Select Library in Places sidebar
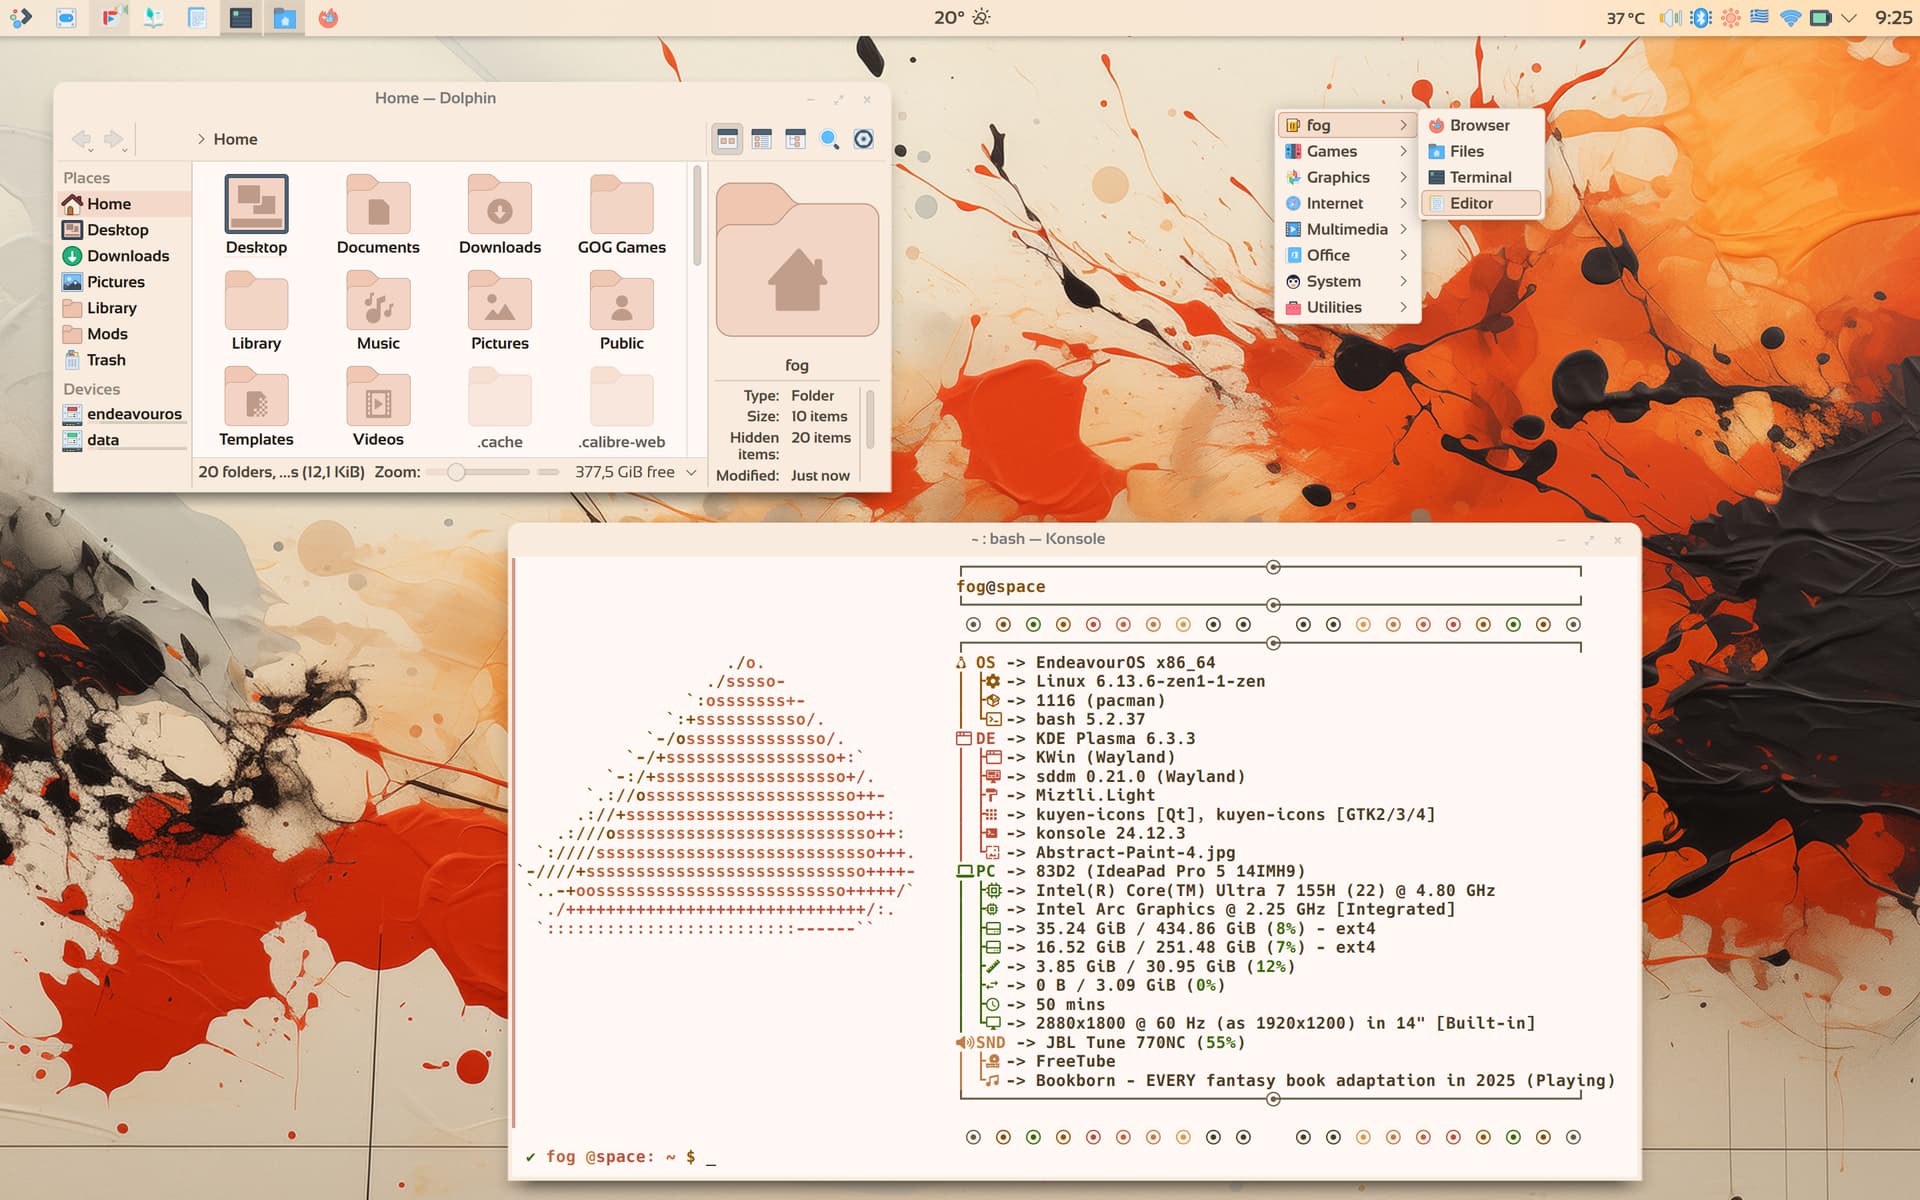This screenshot has height=1200, width=1920. coord(125,308)
